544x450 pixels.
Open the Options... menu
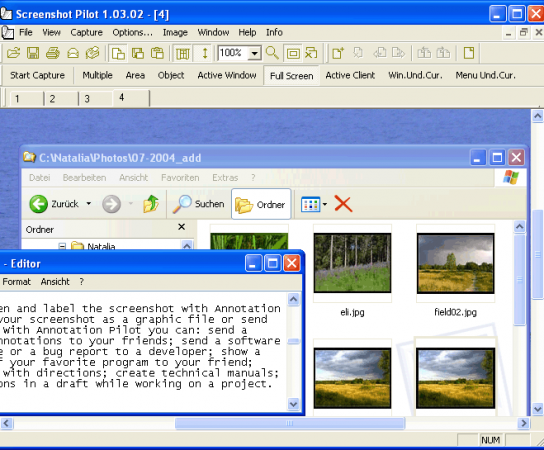tap(133, 32)
